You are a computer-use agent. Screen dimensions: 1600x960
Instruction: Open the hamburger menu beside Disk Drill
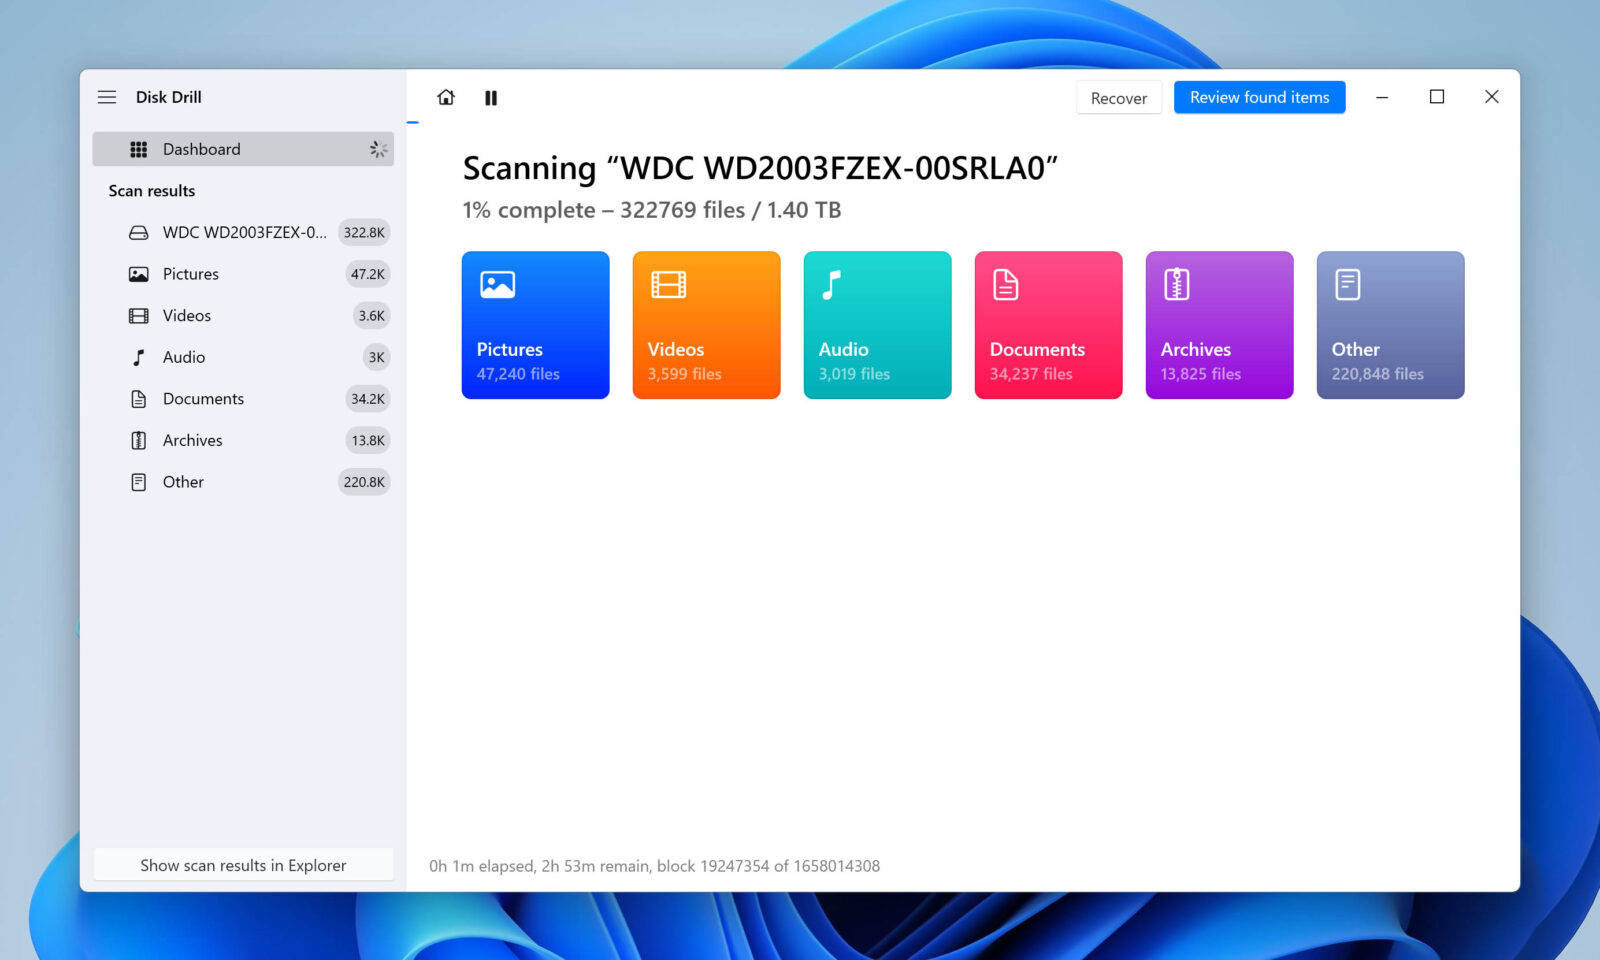coord(106,96)
